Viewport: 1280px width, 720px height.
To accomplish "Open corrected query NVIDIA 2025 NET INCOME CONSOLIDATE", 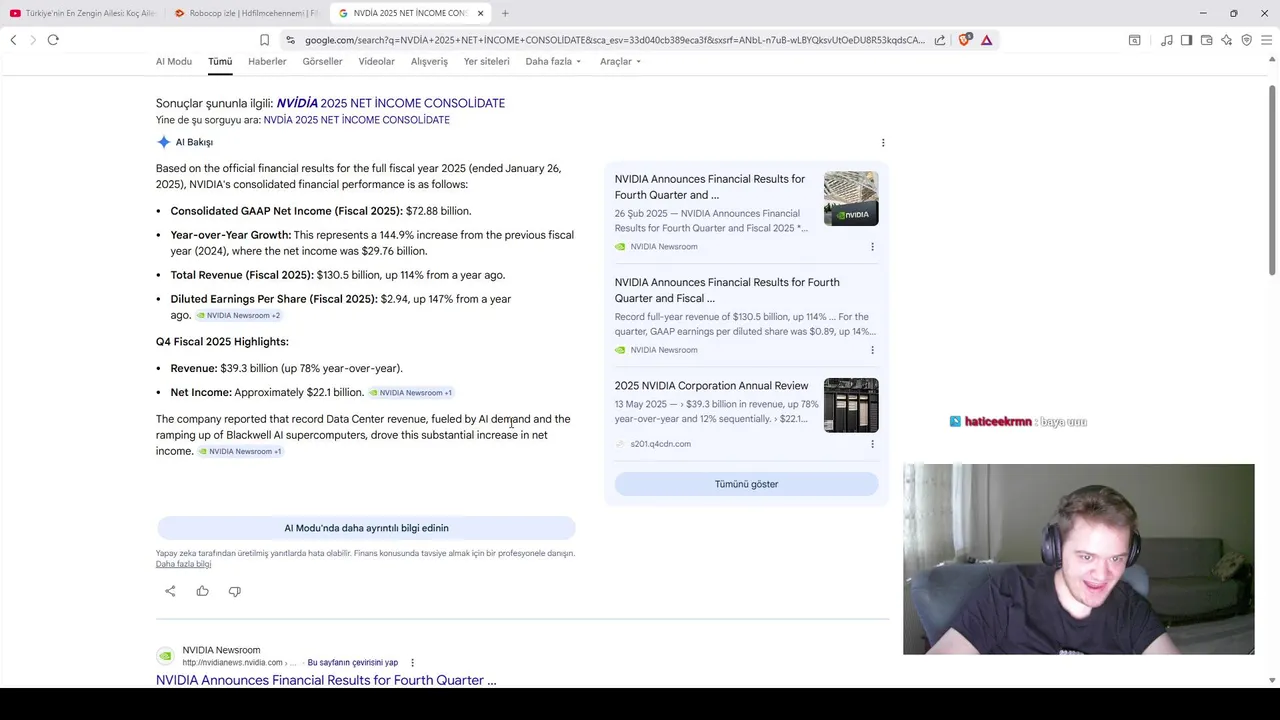I will [391, 103].
